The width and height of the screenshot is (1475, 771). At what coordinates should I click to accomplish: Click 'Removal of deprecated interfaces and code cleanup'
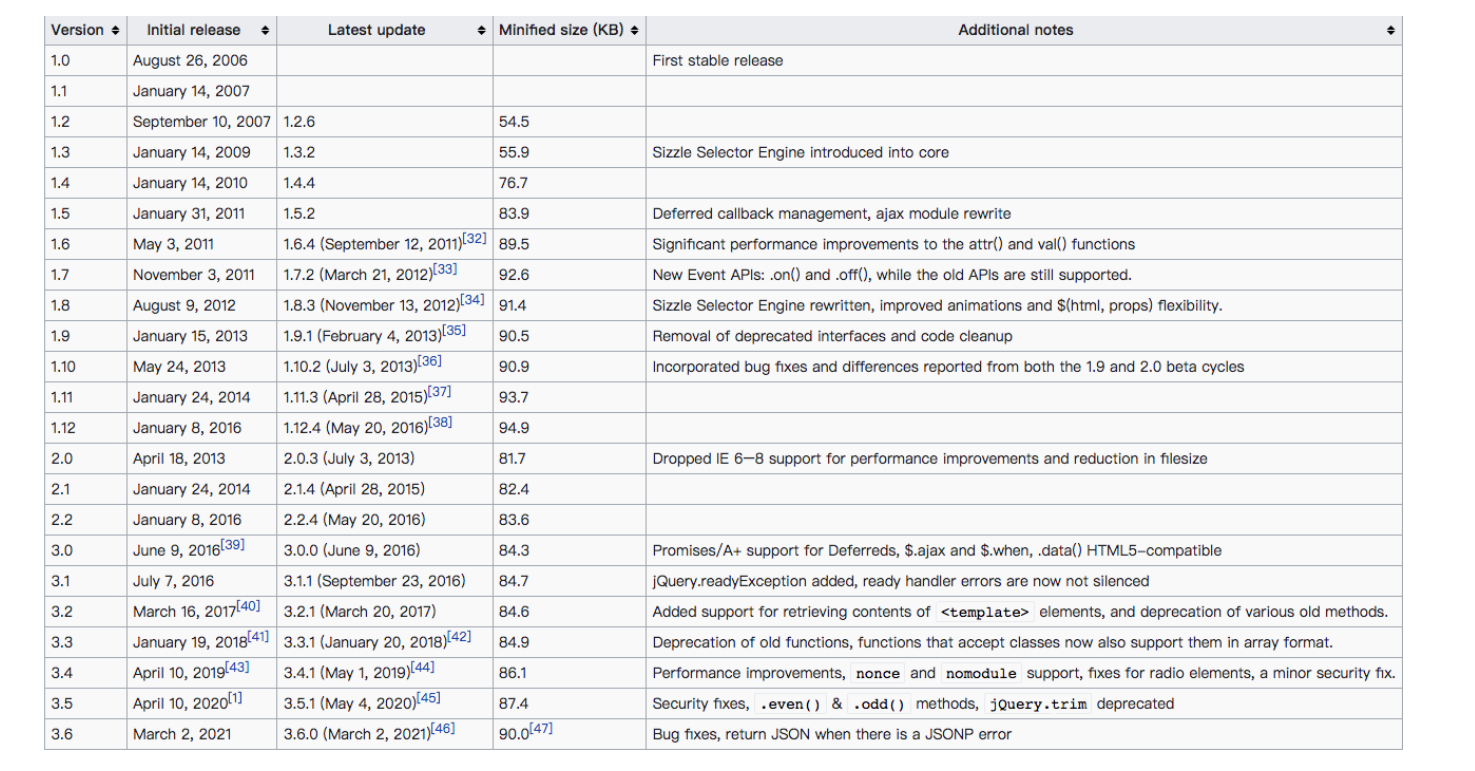click(x=832, y=336)
